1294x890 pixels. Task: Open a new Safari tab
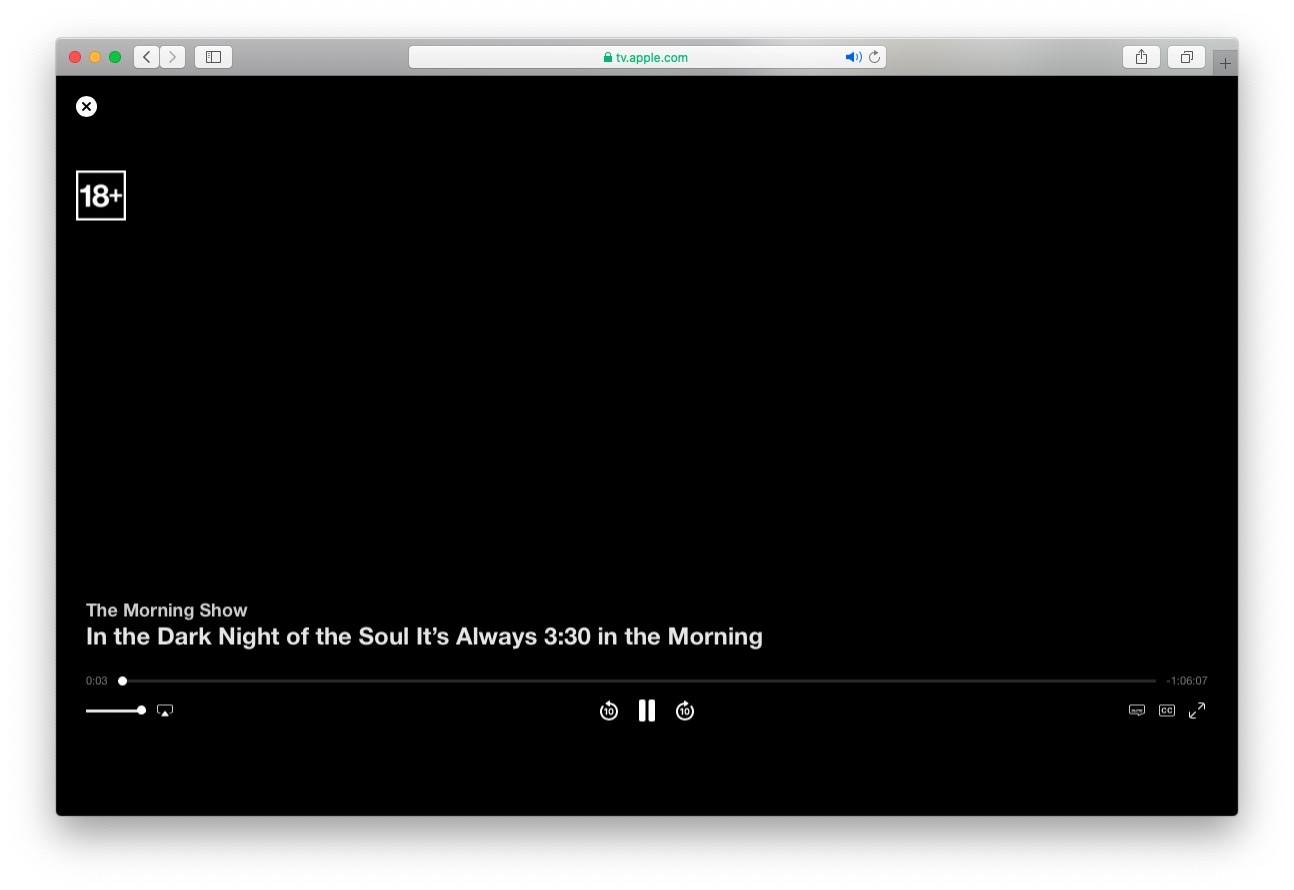1225,63
